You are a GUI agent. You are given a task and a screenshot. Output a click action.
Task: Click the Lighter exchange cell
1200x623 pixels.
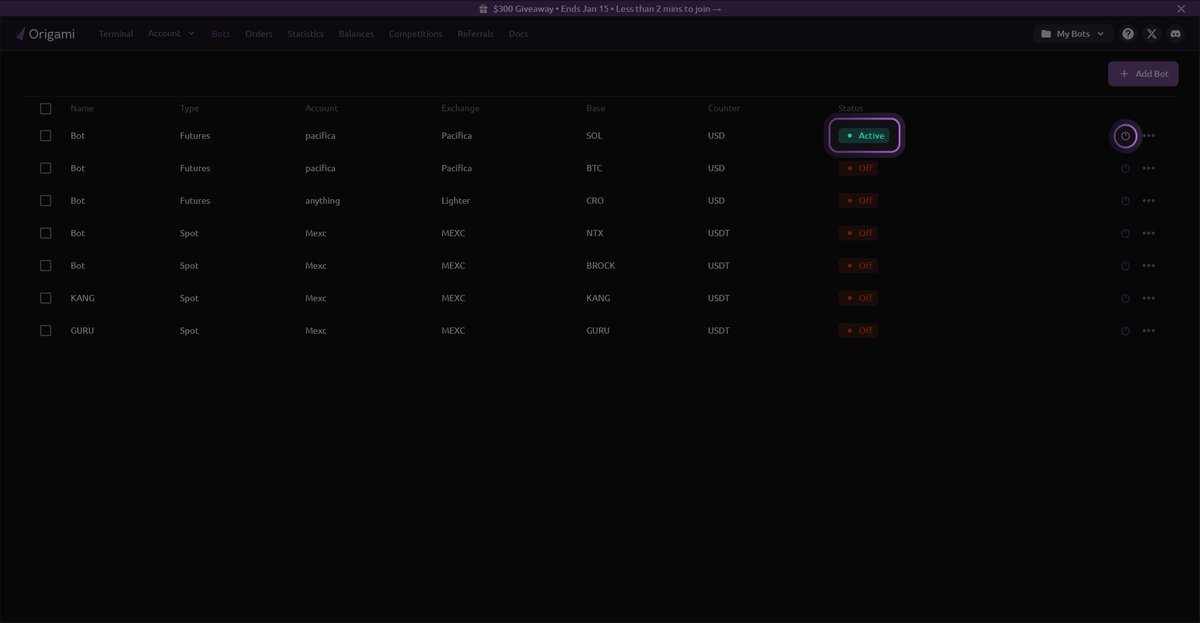[x=456, y=201]
